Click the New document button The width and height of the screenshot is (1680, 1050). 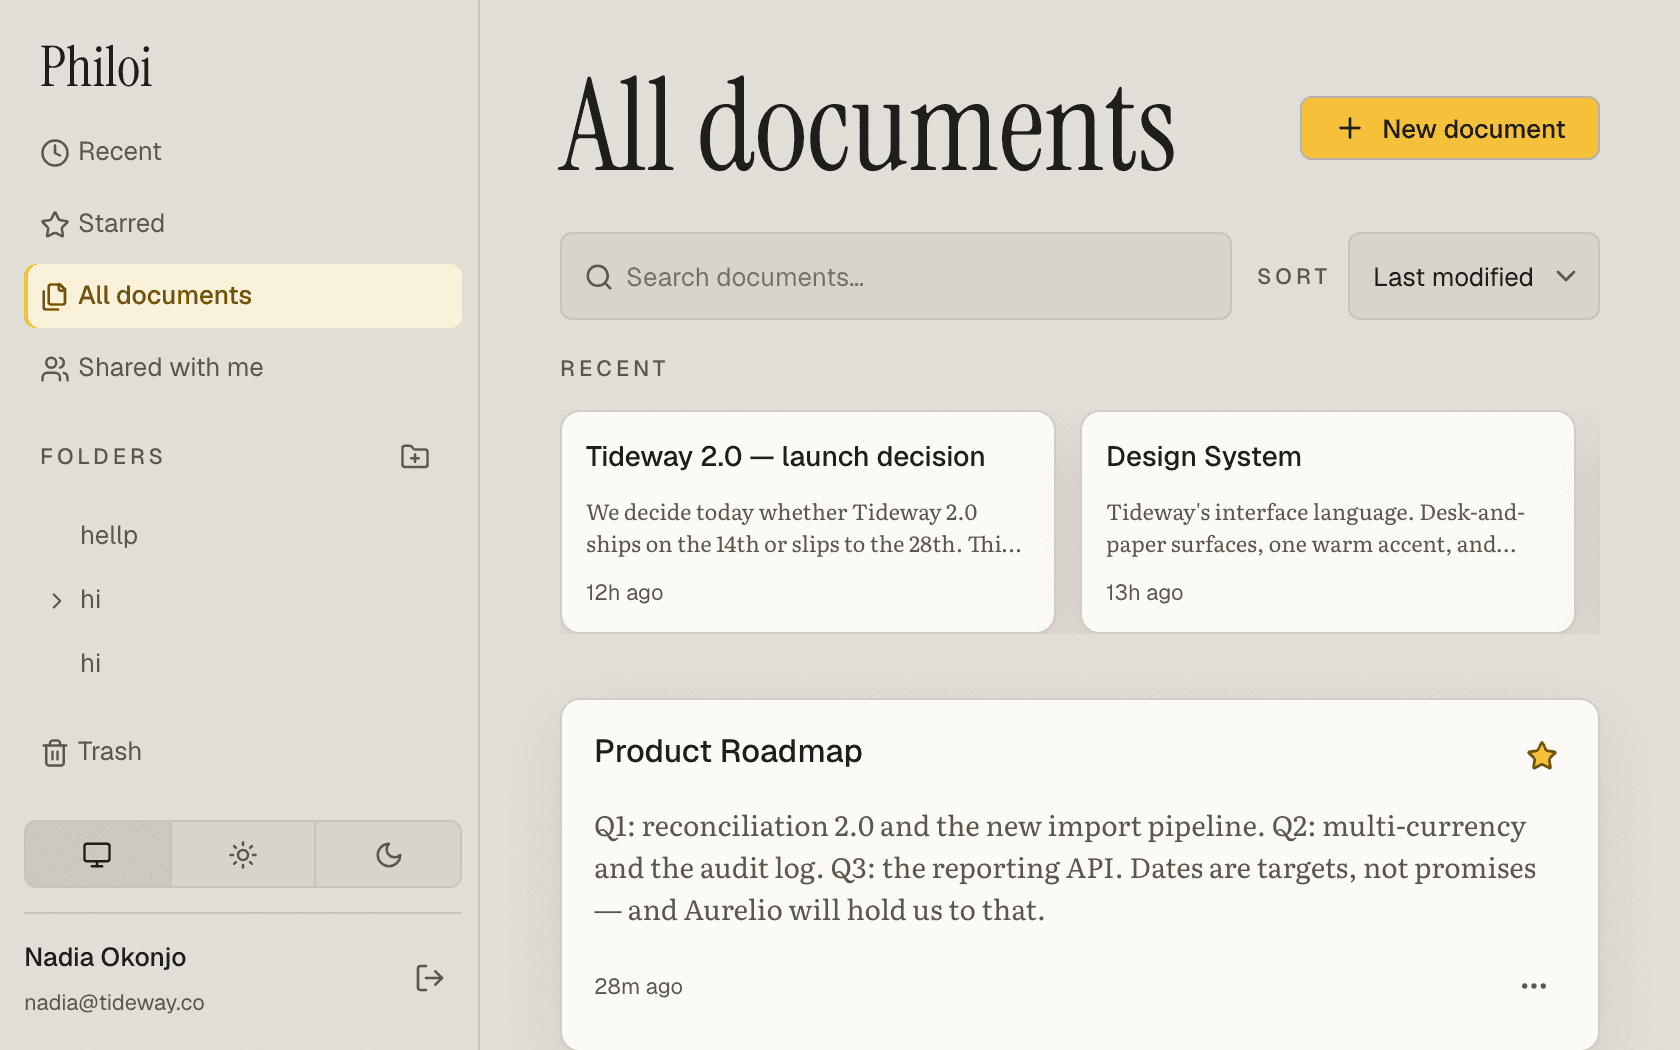coord(1449,128)
